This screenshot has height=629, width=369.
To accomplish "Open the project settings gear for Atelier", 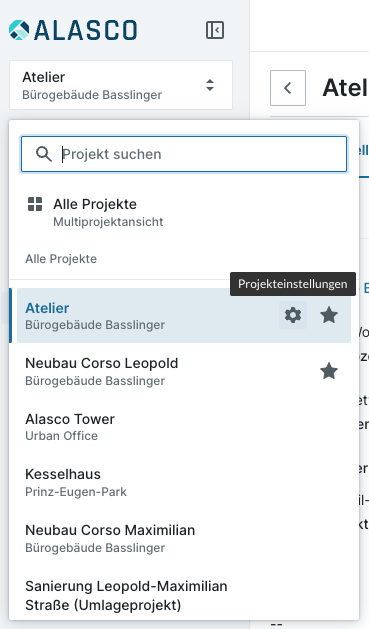I will [x=293, y=315].
